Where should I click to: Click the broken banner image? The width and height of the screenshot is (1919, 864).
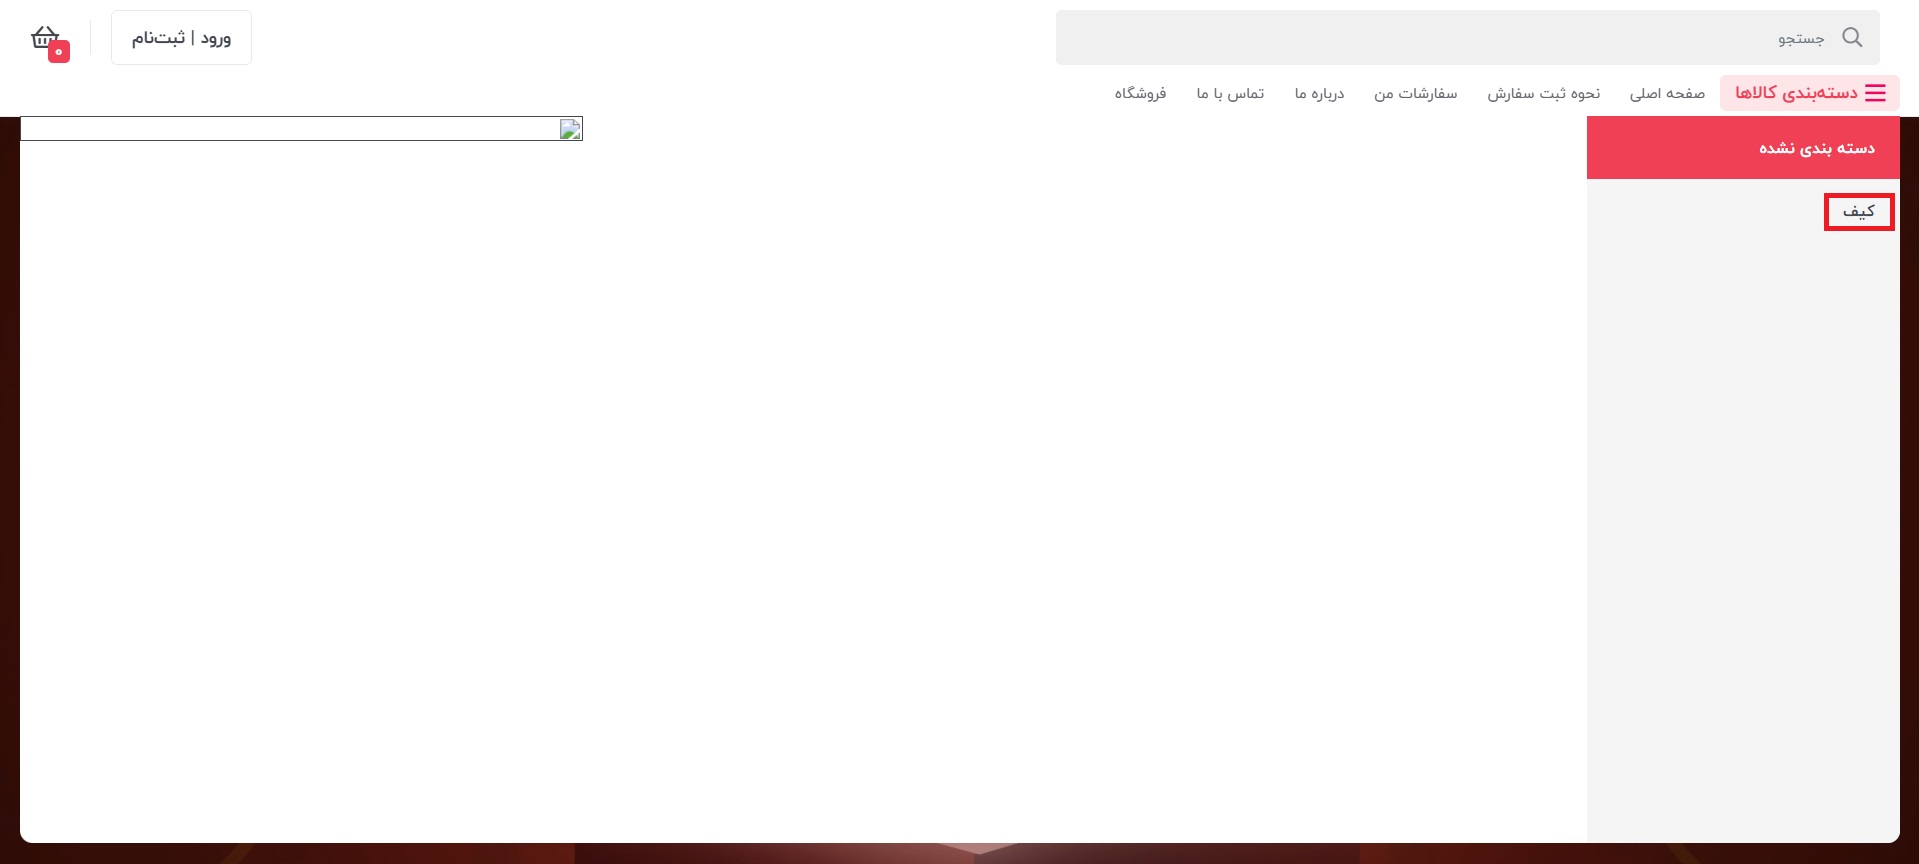[301, 129]
